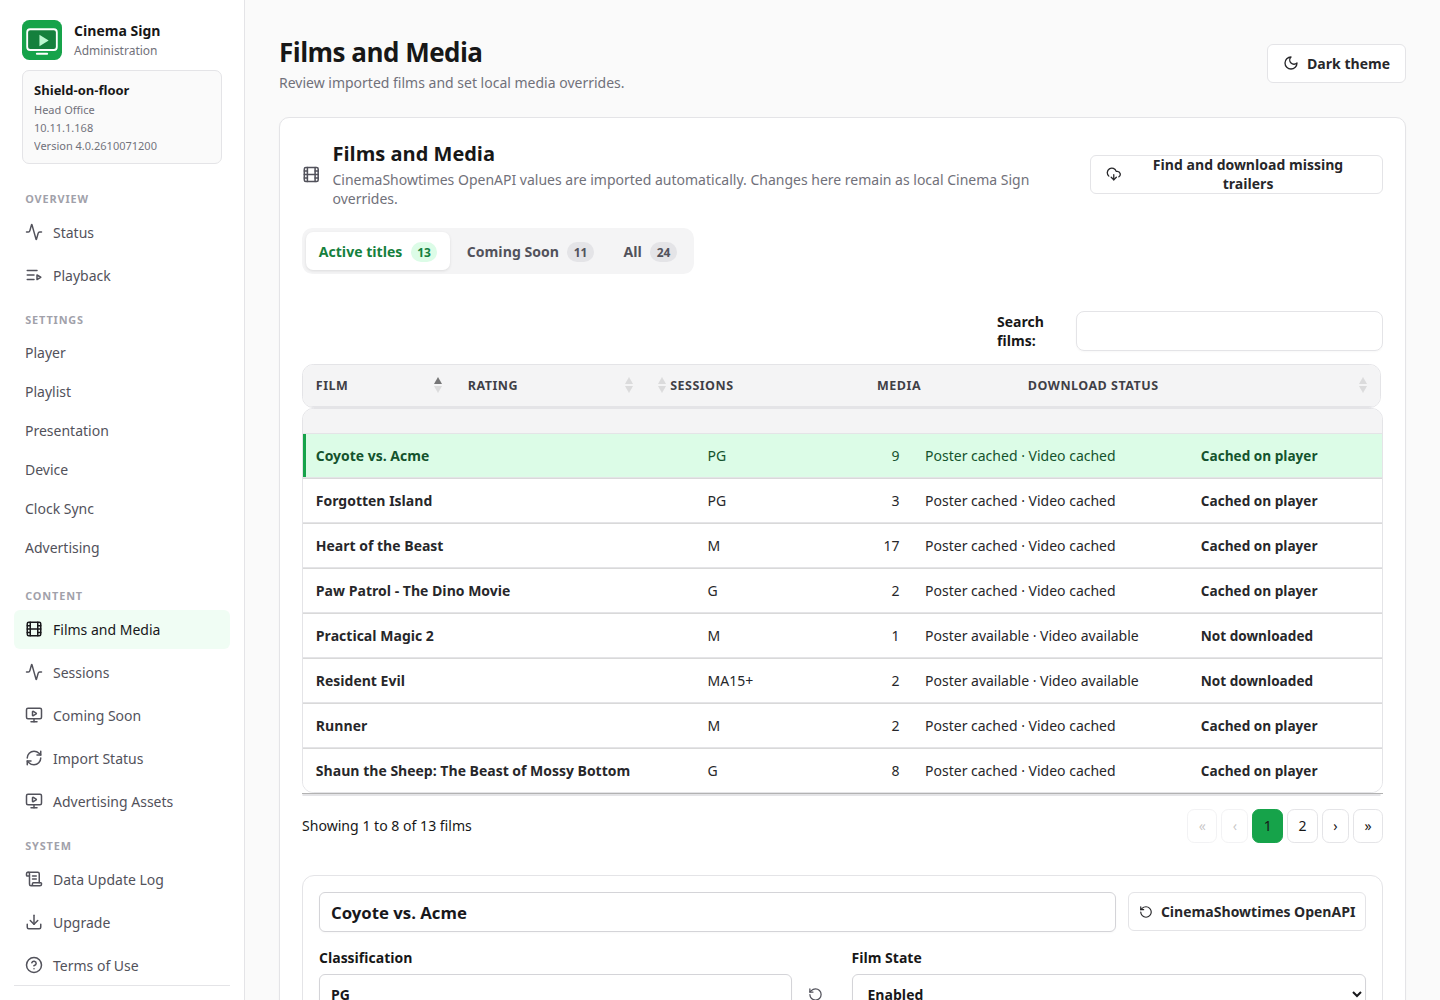Switch to the All tab
Viewport: 1440px width, 1000px height.
click(x=649, y=252)
